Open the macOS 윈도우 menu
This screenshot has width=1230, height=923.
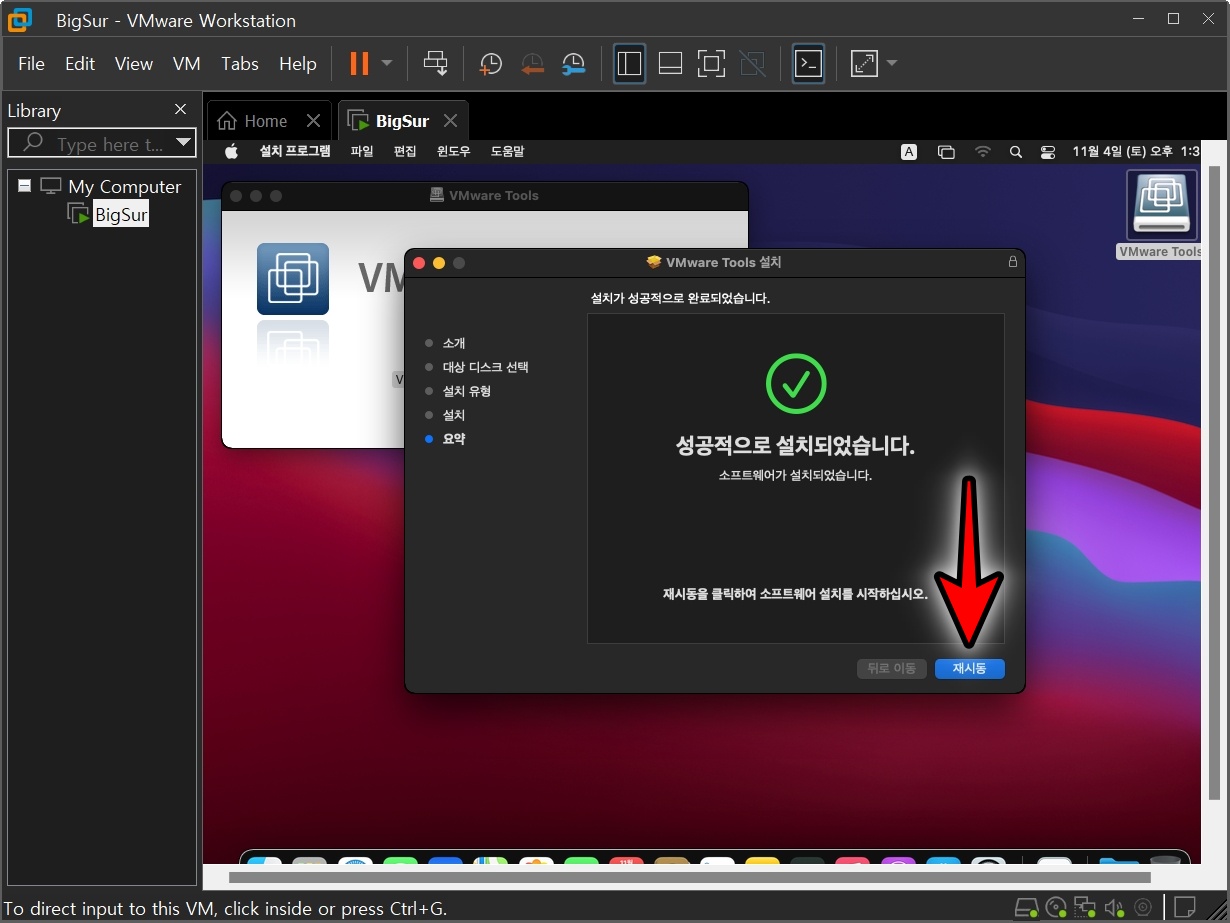453,151
